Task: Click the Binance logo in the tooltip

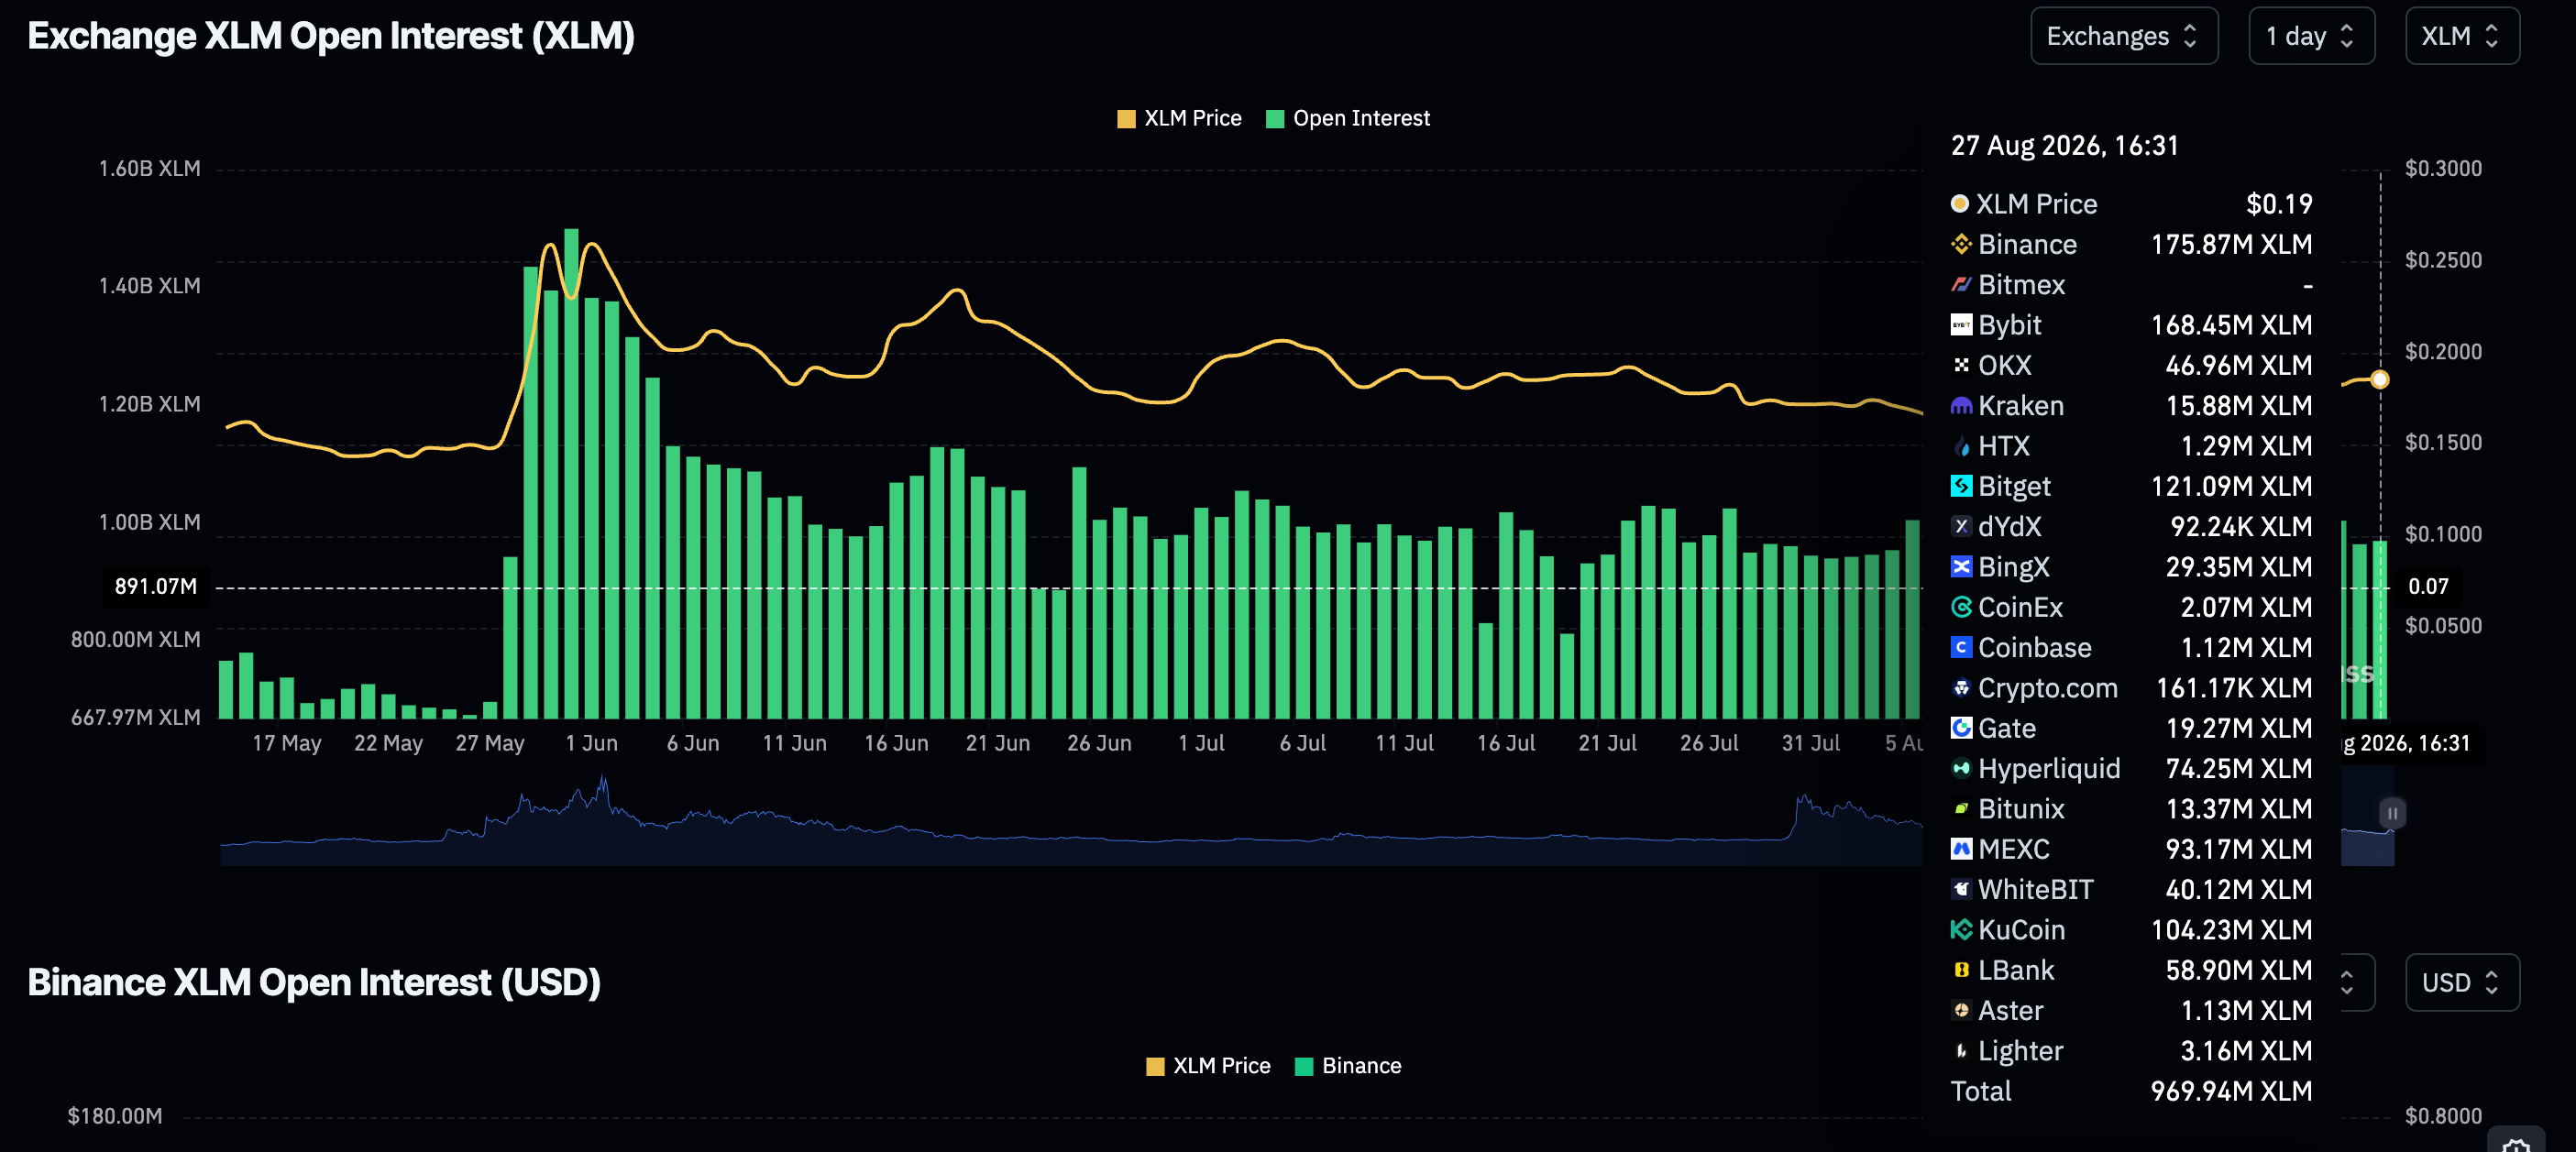Action: point(1961,244)
